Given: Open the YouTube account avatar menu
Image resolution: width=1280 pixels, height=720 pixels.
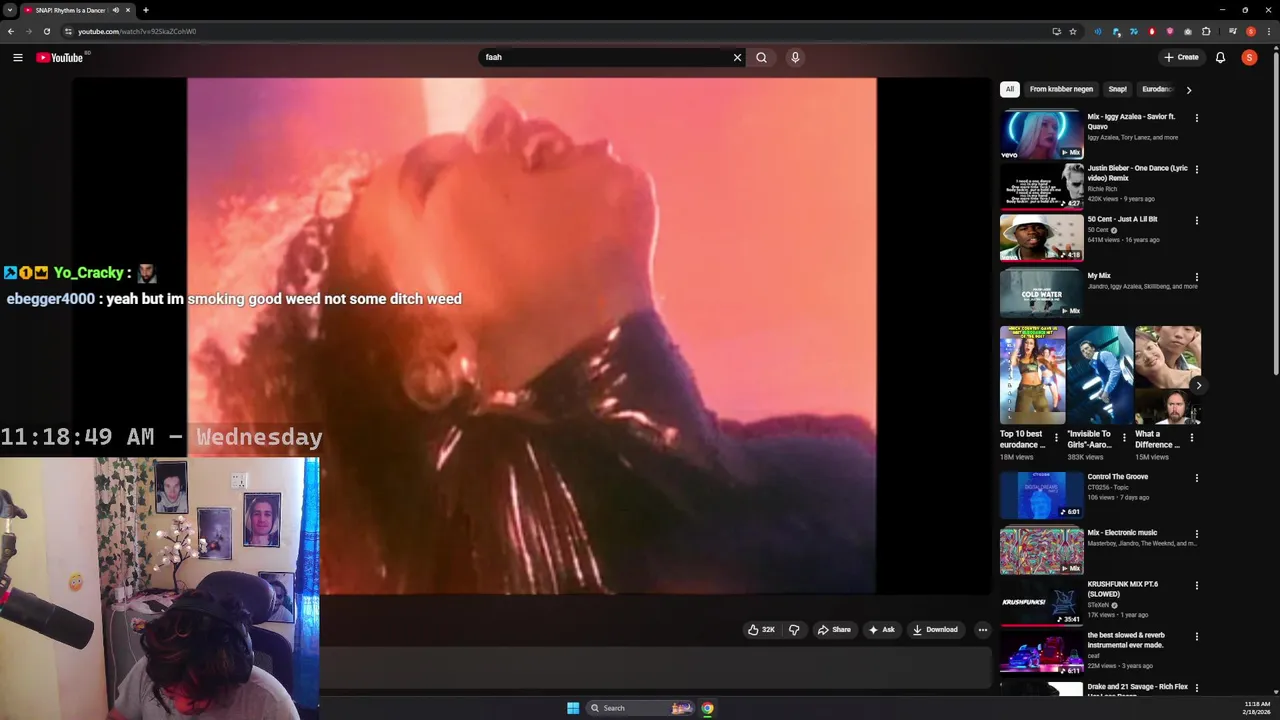Looking at the screenshot, I should tap(1249, 57).
